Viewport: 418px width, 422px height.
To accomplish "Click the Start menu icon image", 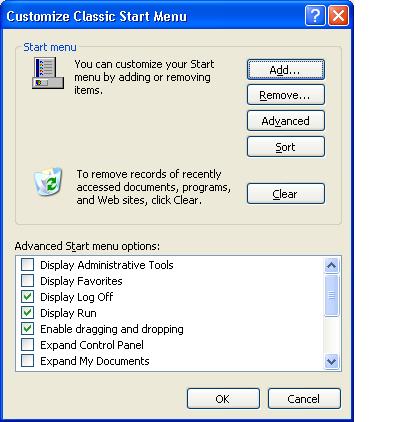I will (48, 73).
